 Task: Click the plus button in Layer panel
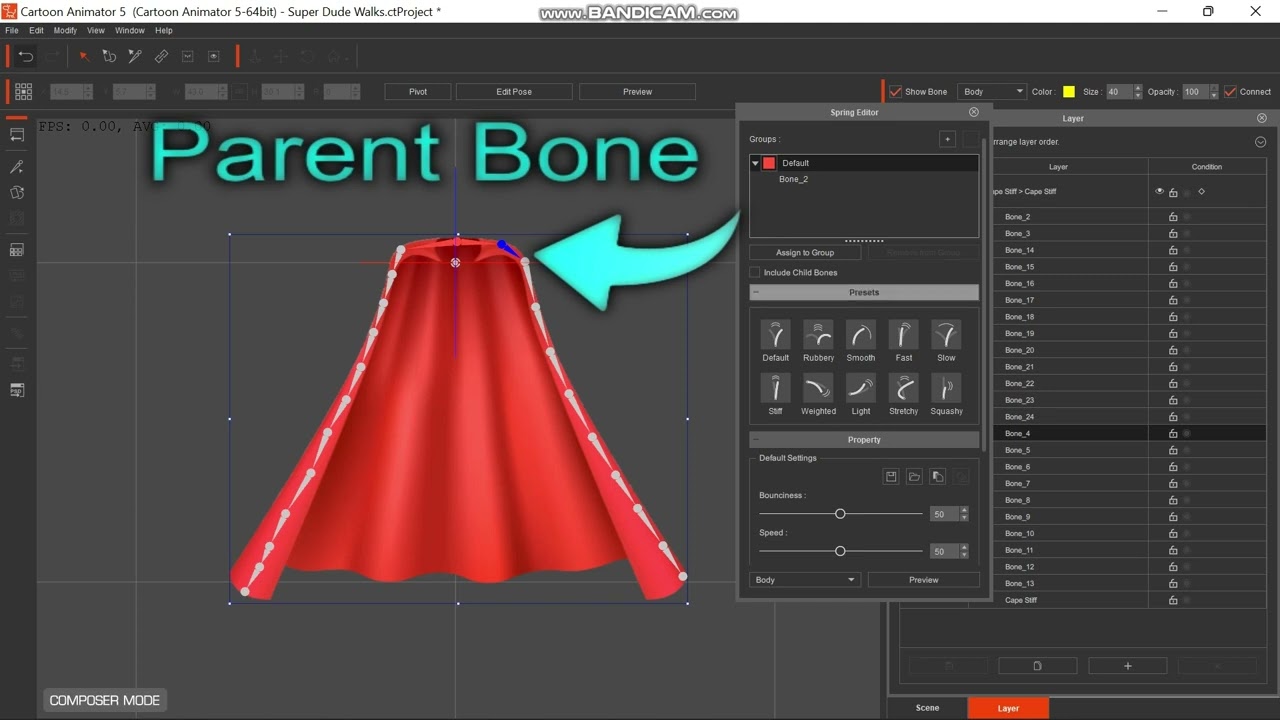click(x=1128, y=666)
